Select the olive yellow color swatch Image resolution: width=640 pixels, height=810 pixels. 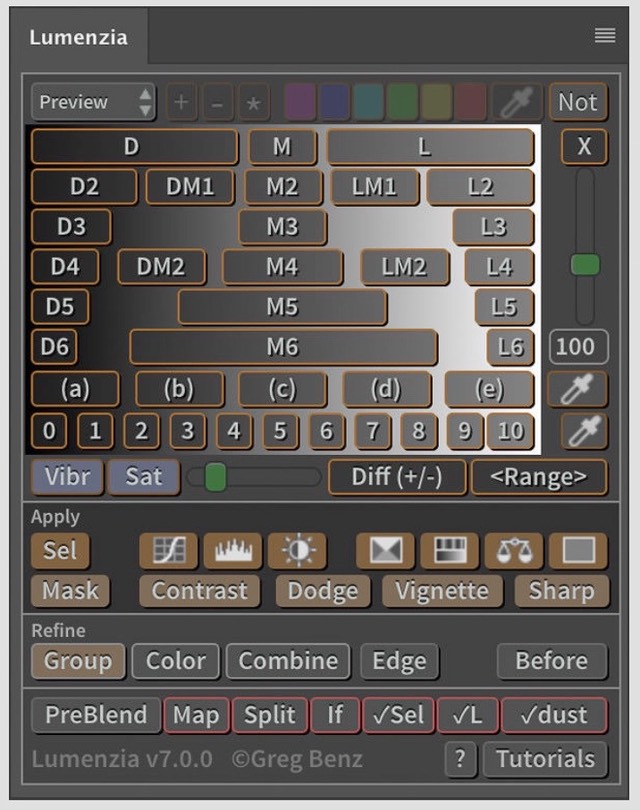[x=436, y=102]
